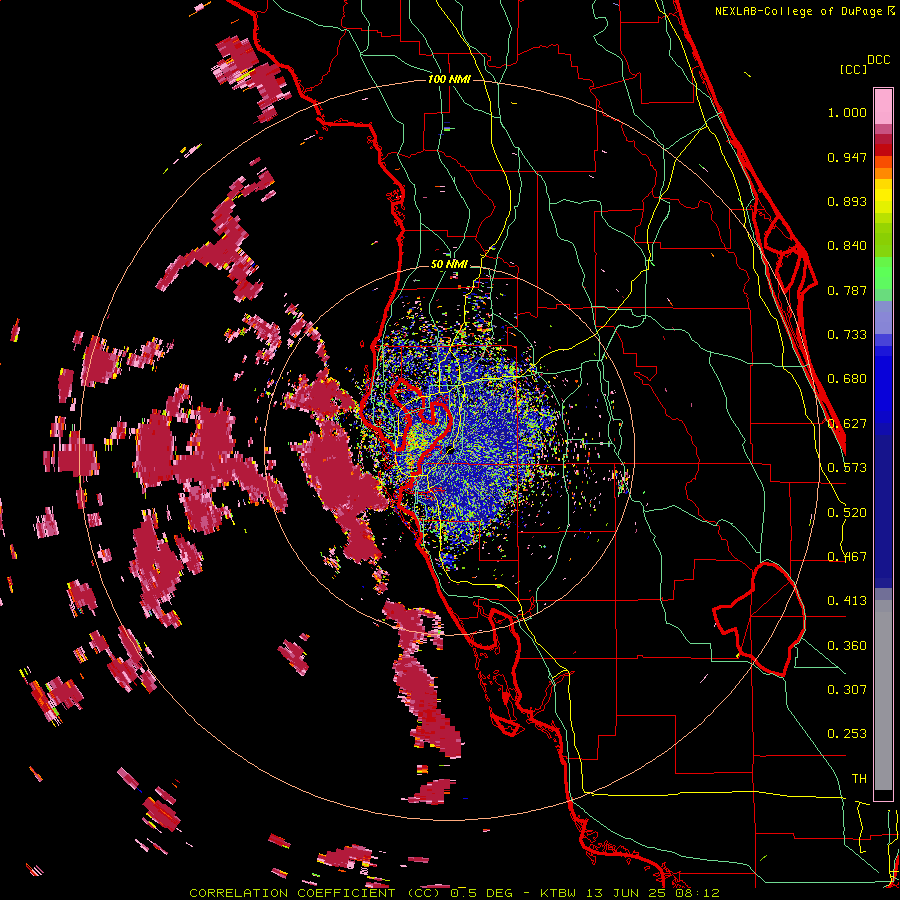Viewport: 900px width, 900px height.
Task: Click the CORRELATION COEFFICIENT caption text
Action: pos(293,894)
